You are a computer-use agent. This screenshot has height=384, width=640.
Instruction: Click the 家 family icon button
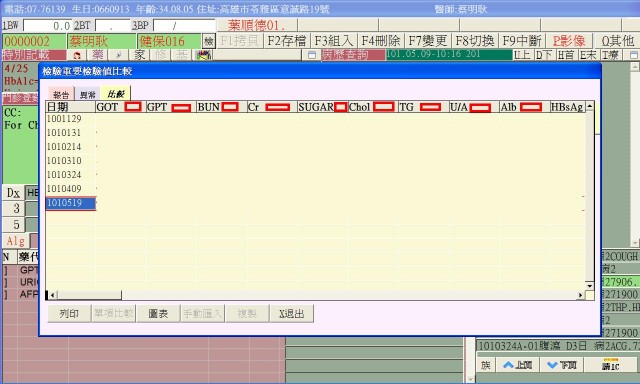point(140,55)
